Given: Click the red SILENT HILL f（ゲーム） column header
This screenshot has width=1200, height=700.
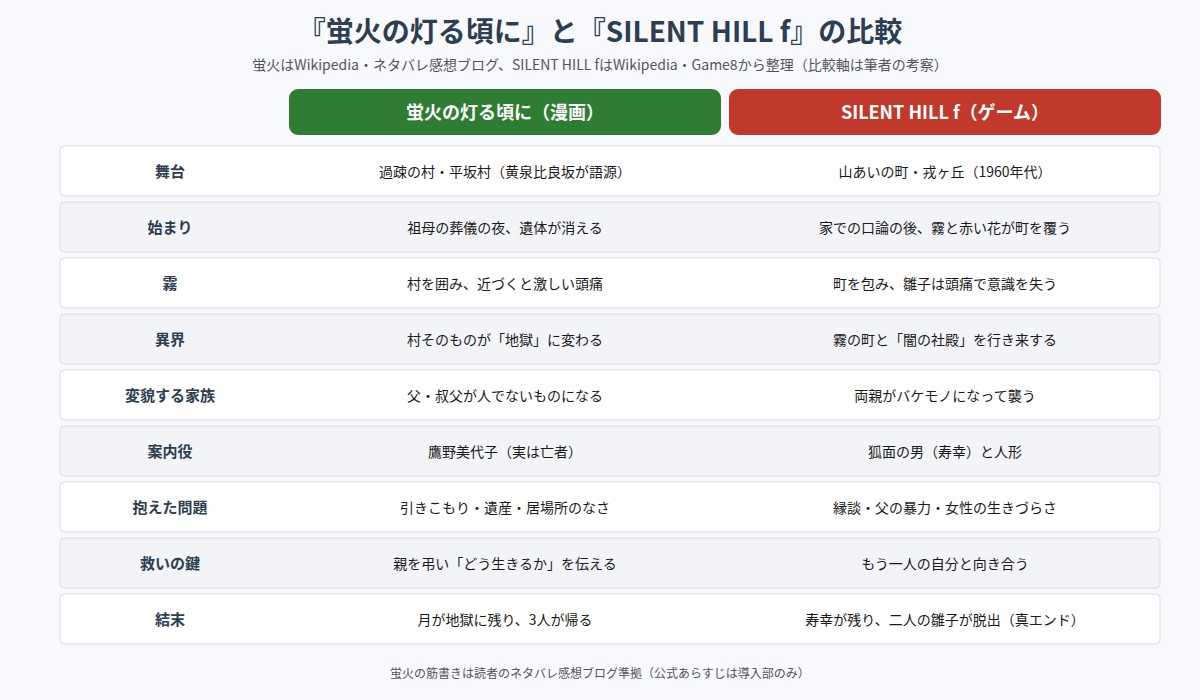Looking at the screenshot, I should point(945,112).
